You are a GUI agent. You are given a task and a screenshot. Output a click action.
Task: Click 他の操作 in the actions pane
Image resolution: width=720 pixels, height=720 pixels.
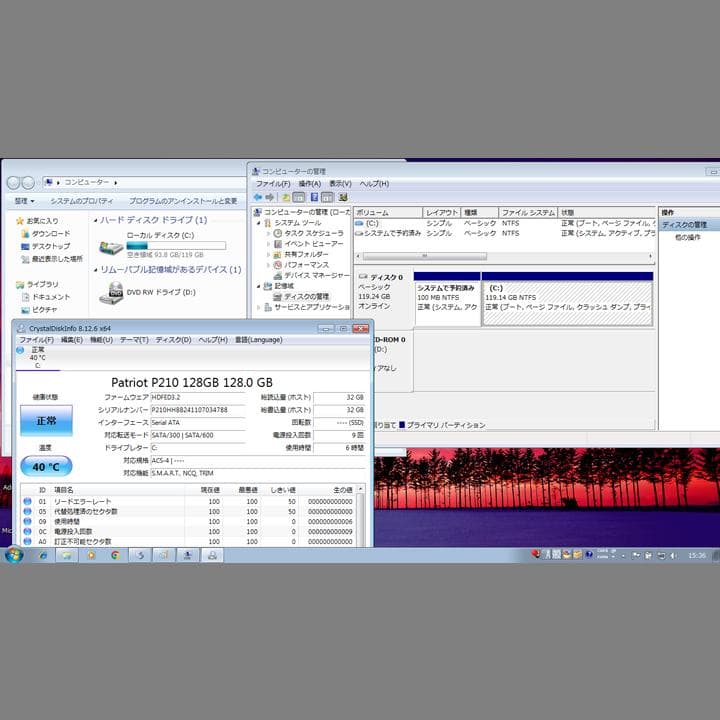point(687,237)
